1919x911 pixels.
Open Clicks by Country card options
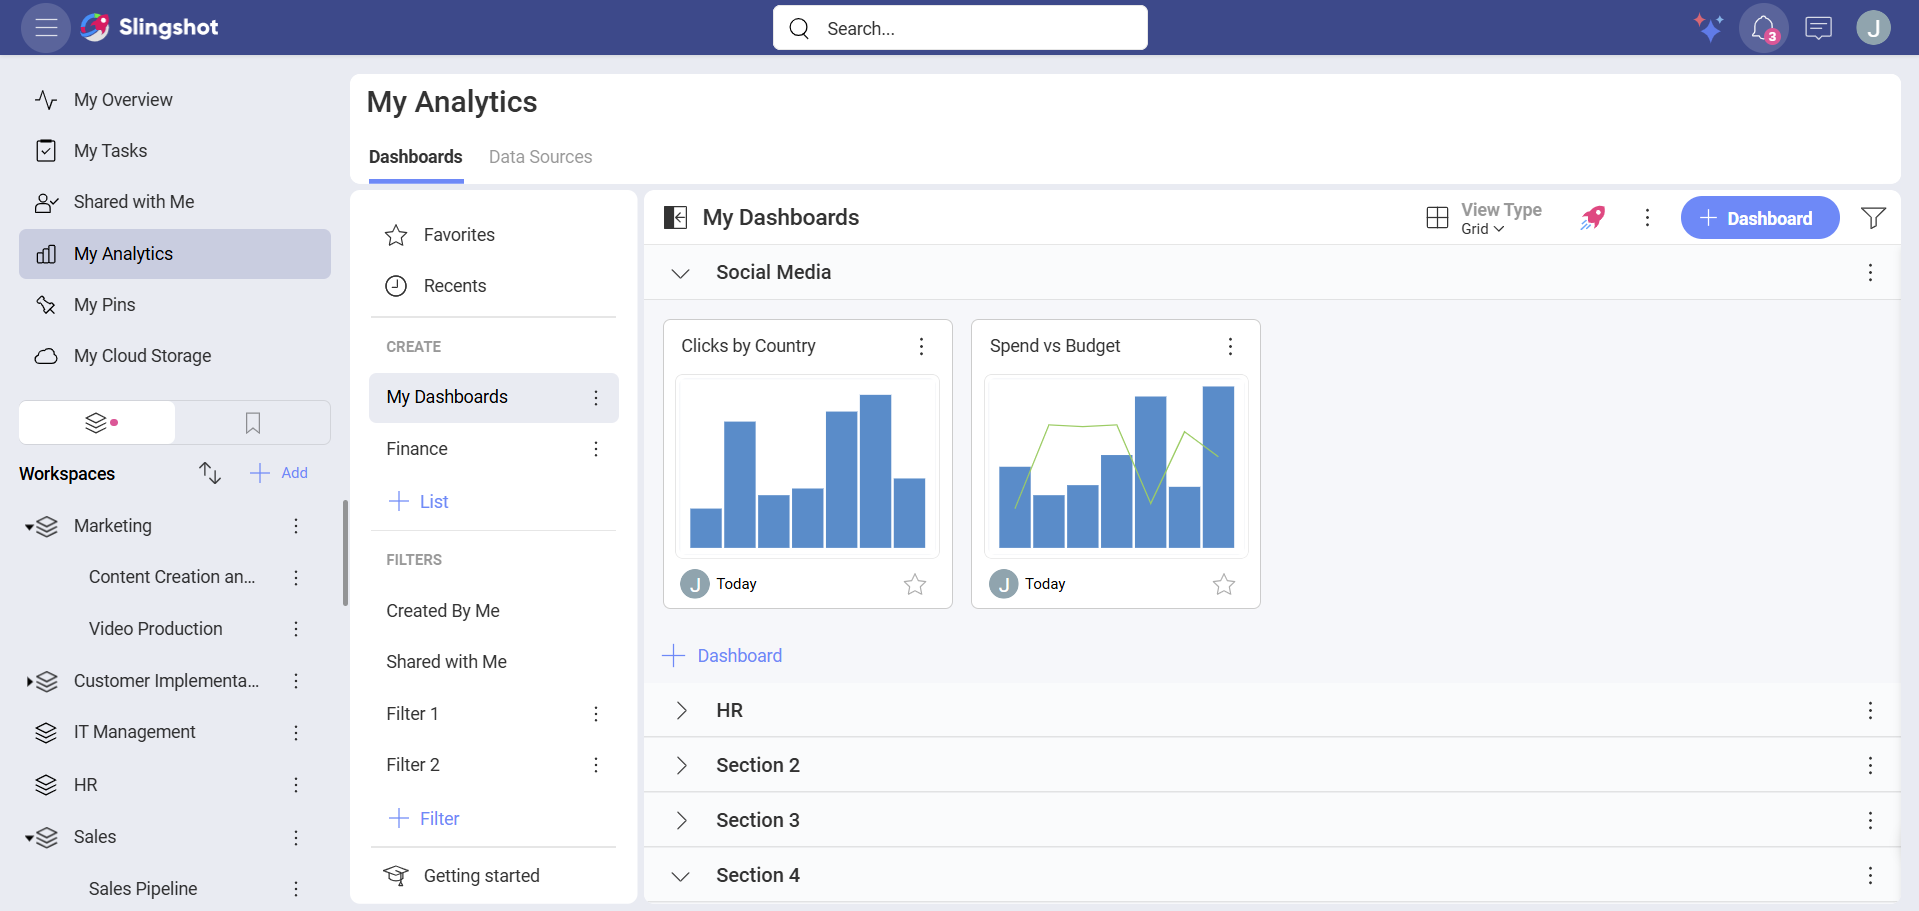coord(921,346)
